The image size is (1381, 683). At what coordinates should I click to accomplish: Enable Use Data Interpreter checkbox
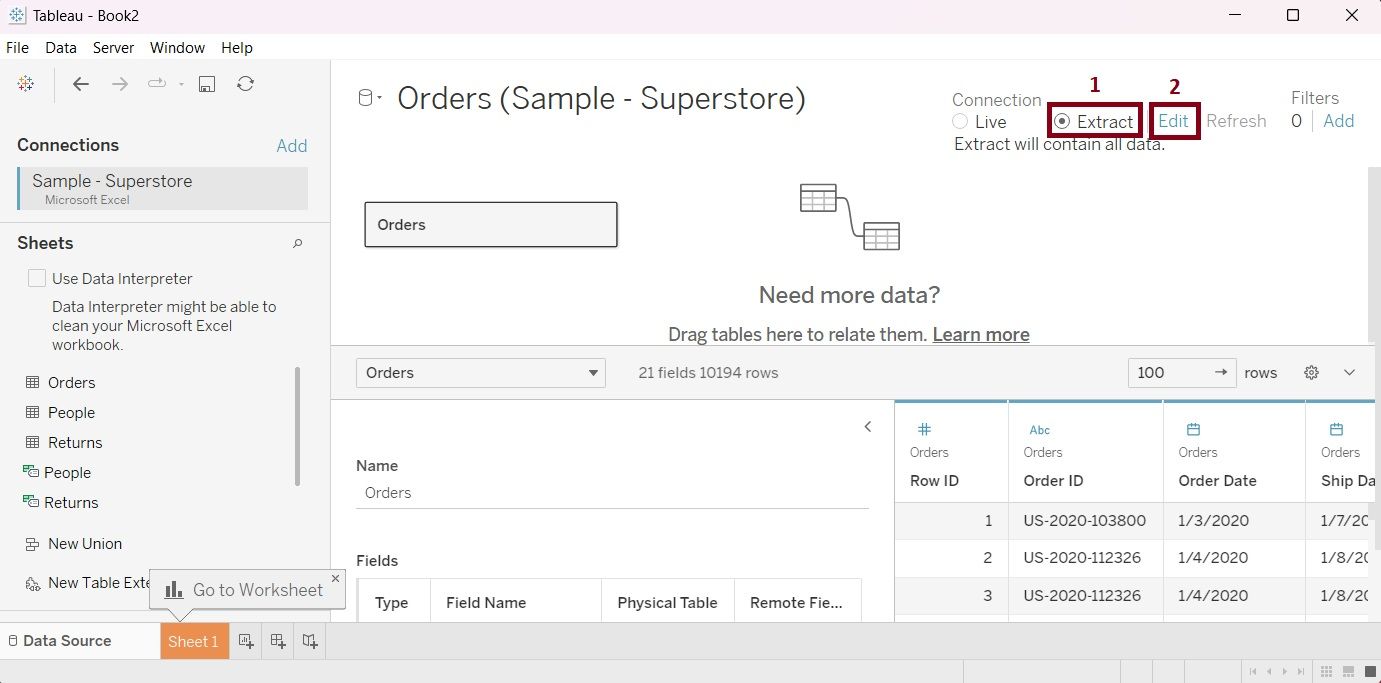(x=37, y=278)
